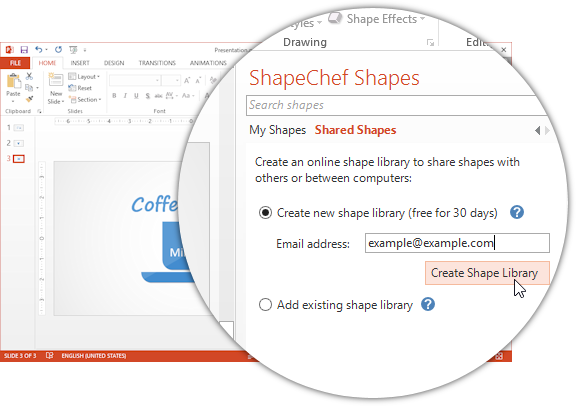Viewport: 576px width, 406px height.
Task: Click the Paste clipboard icon
Action: pos(14,81)
